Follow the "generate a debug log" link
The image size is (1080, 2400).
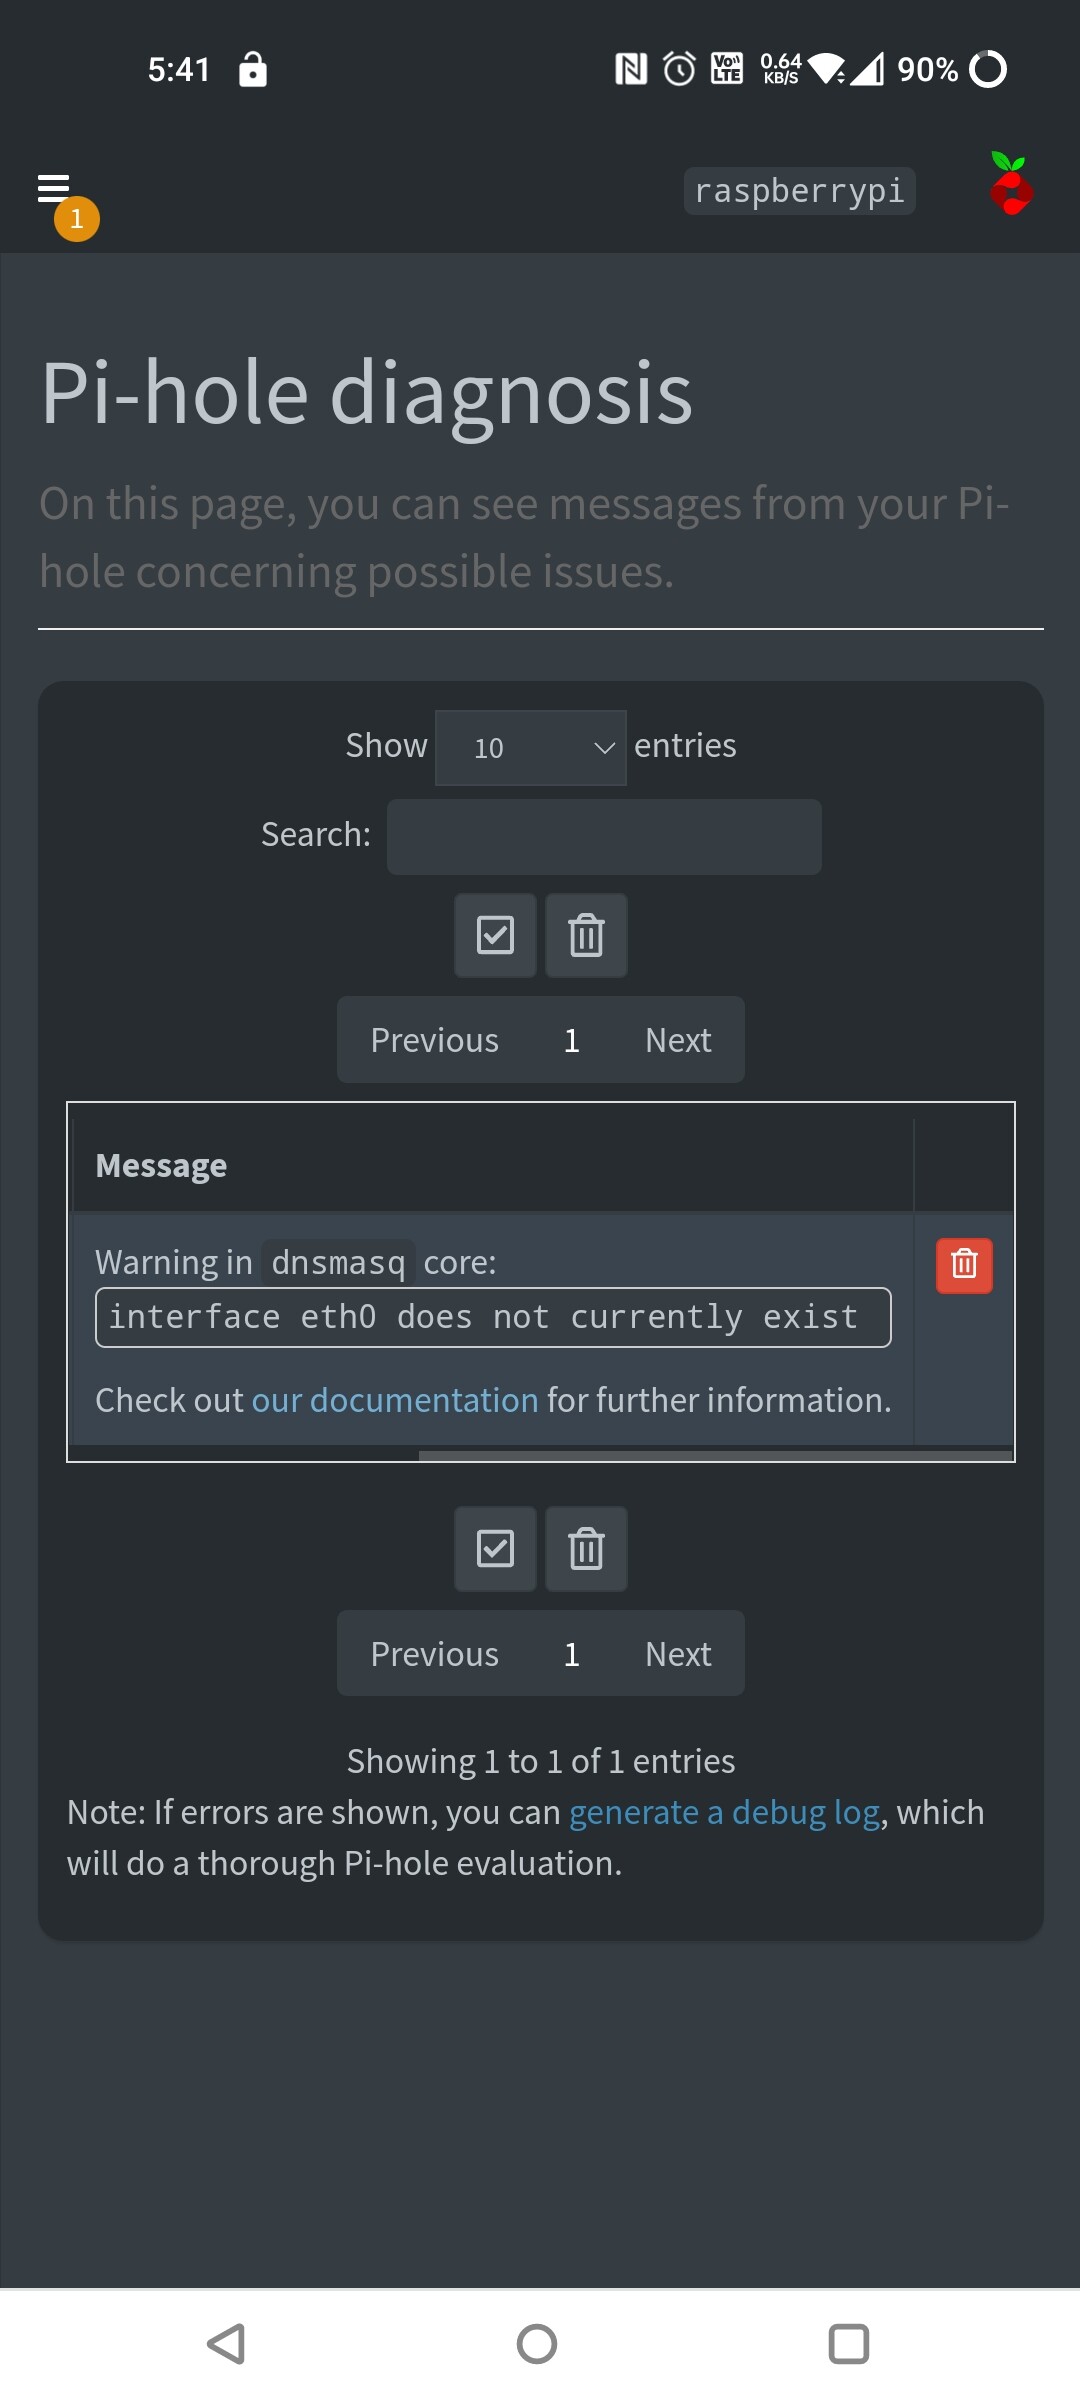tap(724, 1812)
